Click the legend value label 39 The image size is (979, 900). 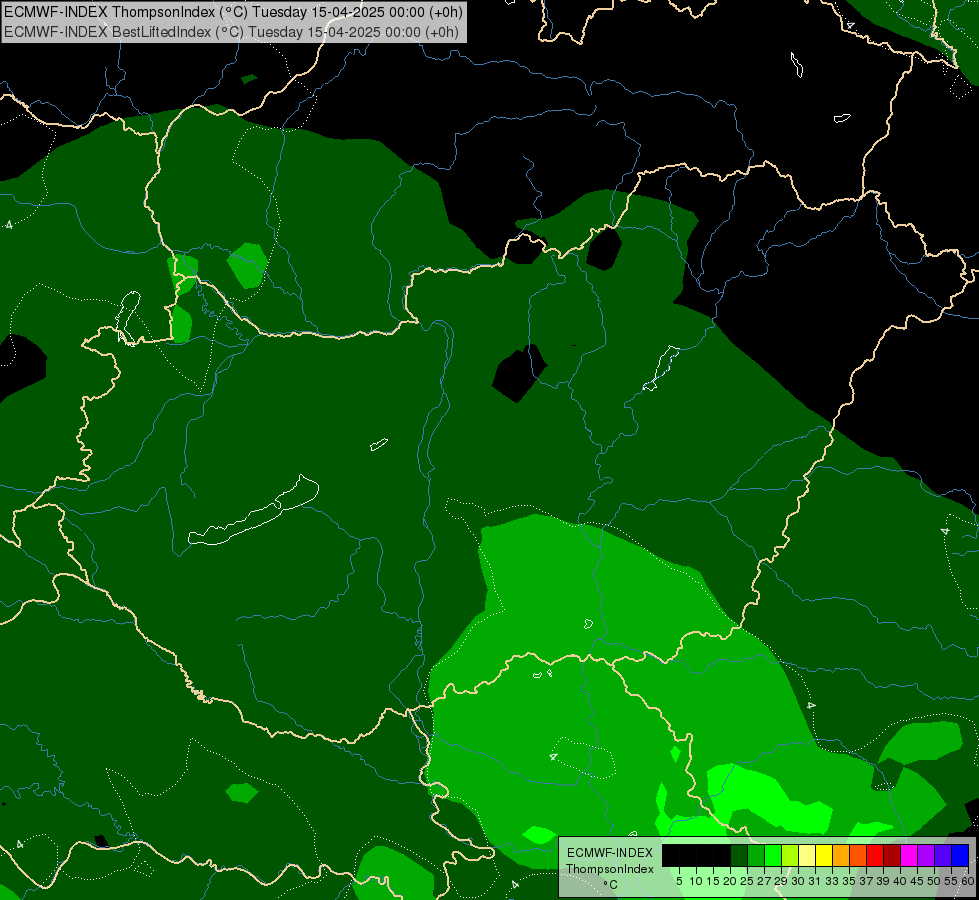[883, 881]
